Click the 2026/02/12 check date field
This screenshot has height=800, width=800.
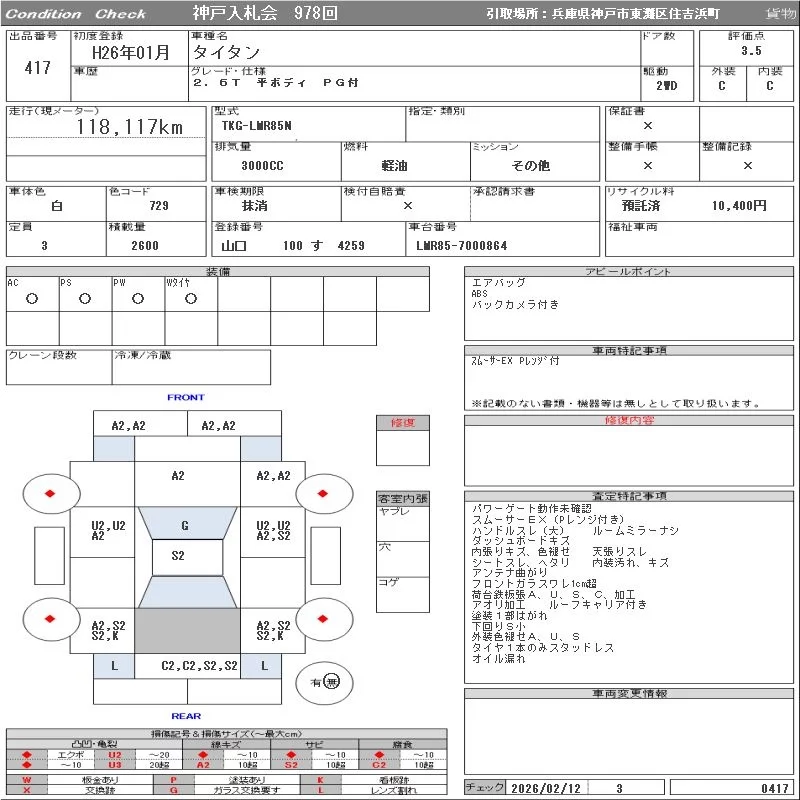tap(546, 788)
